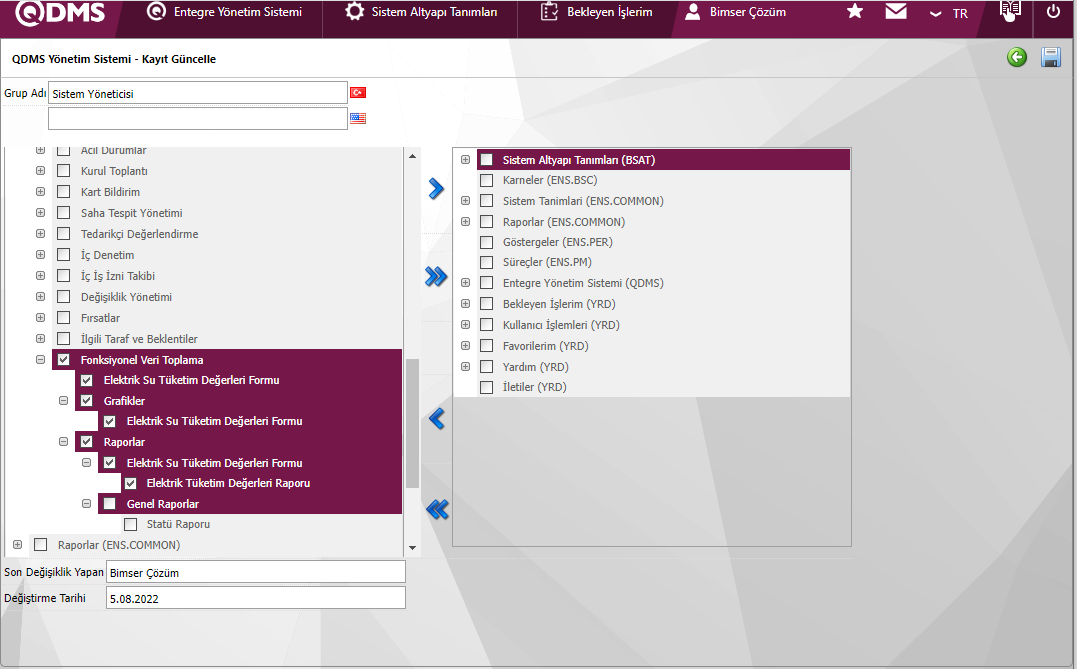
Task: Click double left arrow to remove all
Action: tap(436, 509)
